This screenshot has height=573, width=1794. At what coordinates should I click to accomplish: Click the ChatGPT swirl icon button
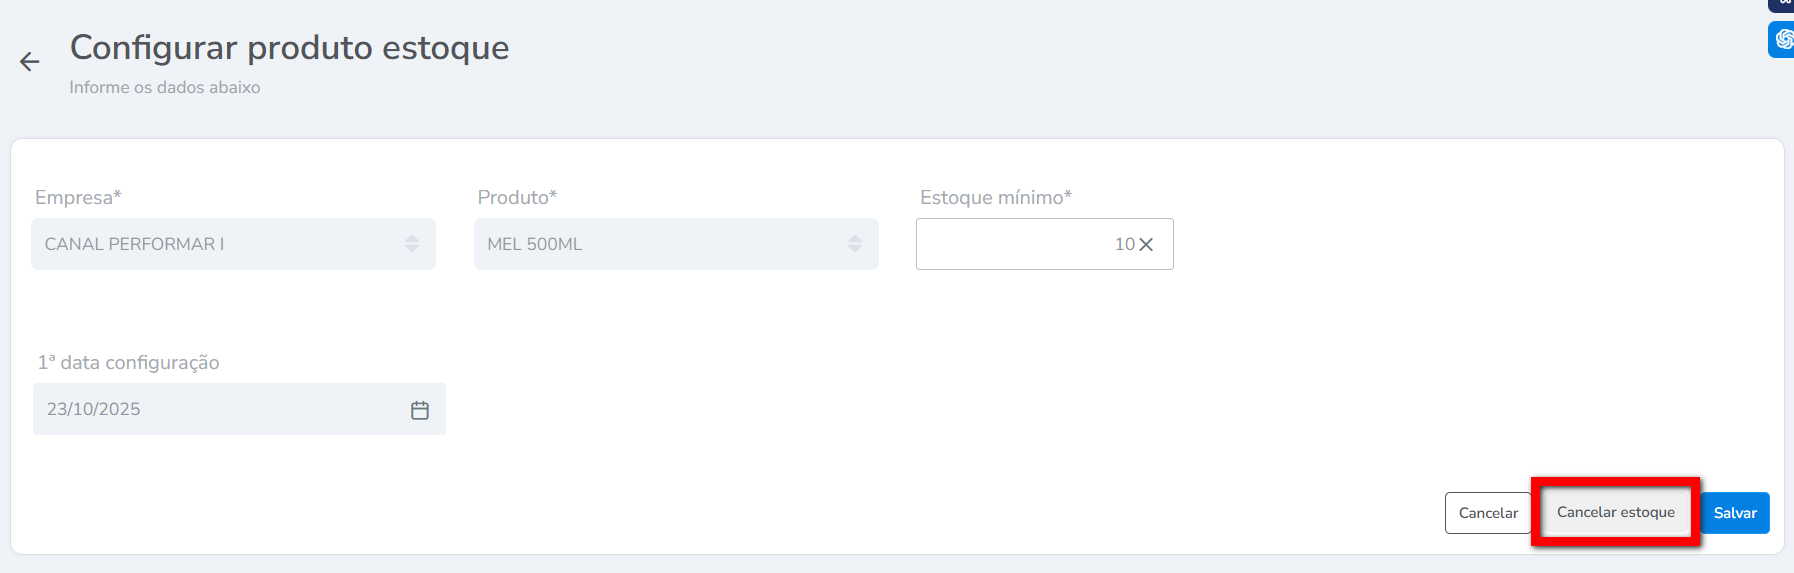[1783, 39]
